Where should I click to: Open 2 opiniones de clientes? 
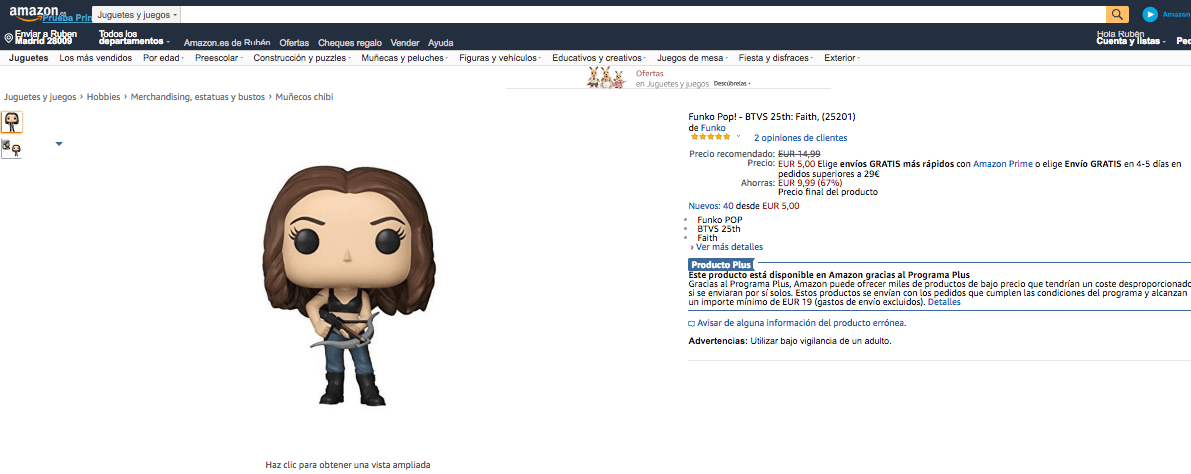pyautogui.click(x=801, y=137)
